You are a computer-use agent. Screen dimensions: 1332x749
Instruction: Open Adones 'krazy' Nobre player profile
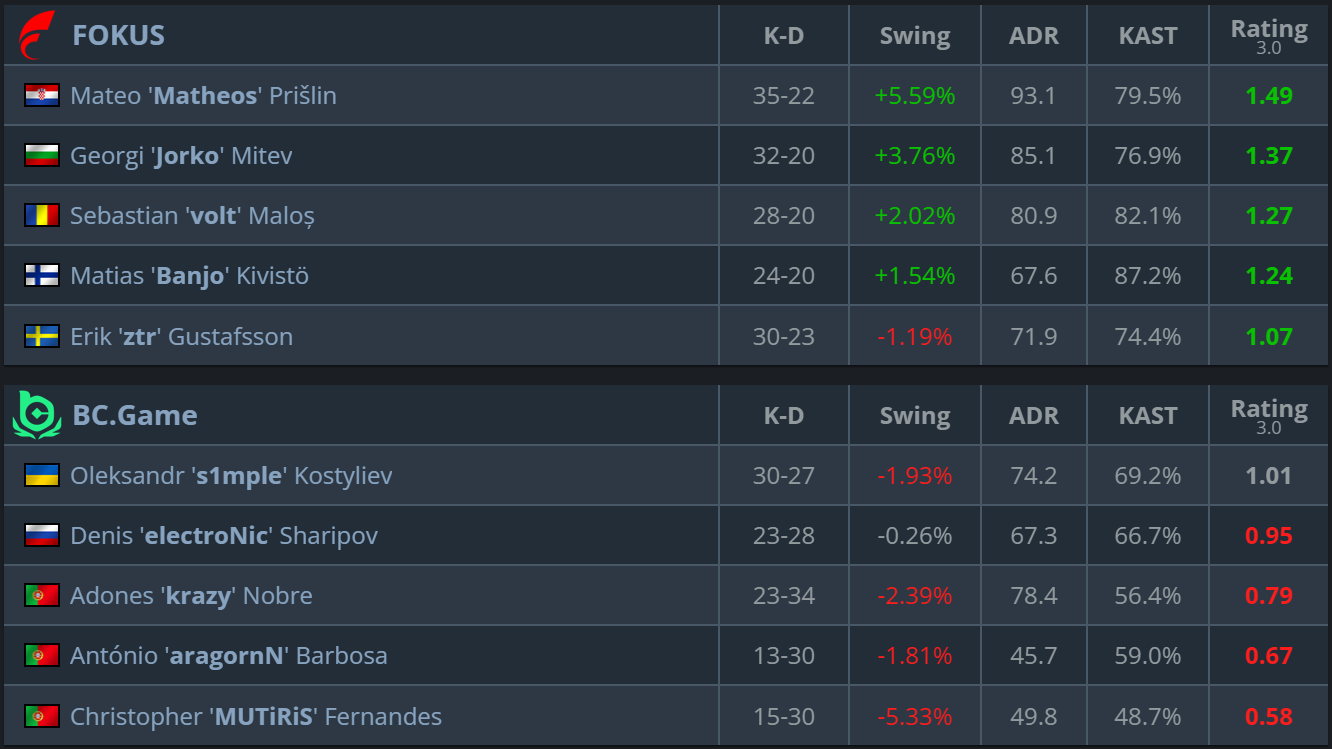(191, 596)
